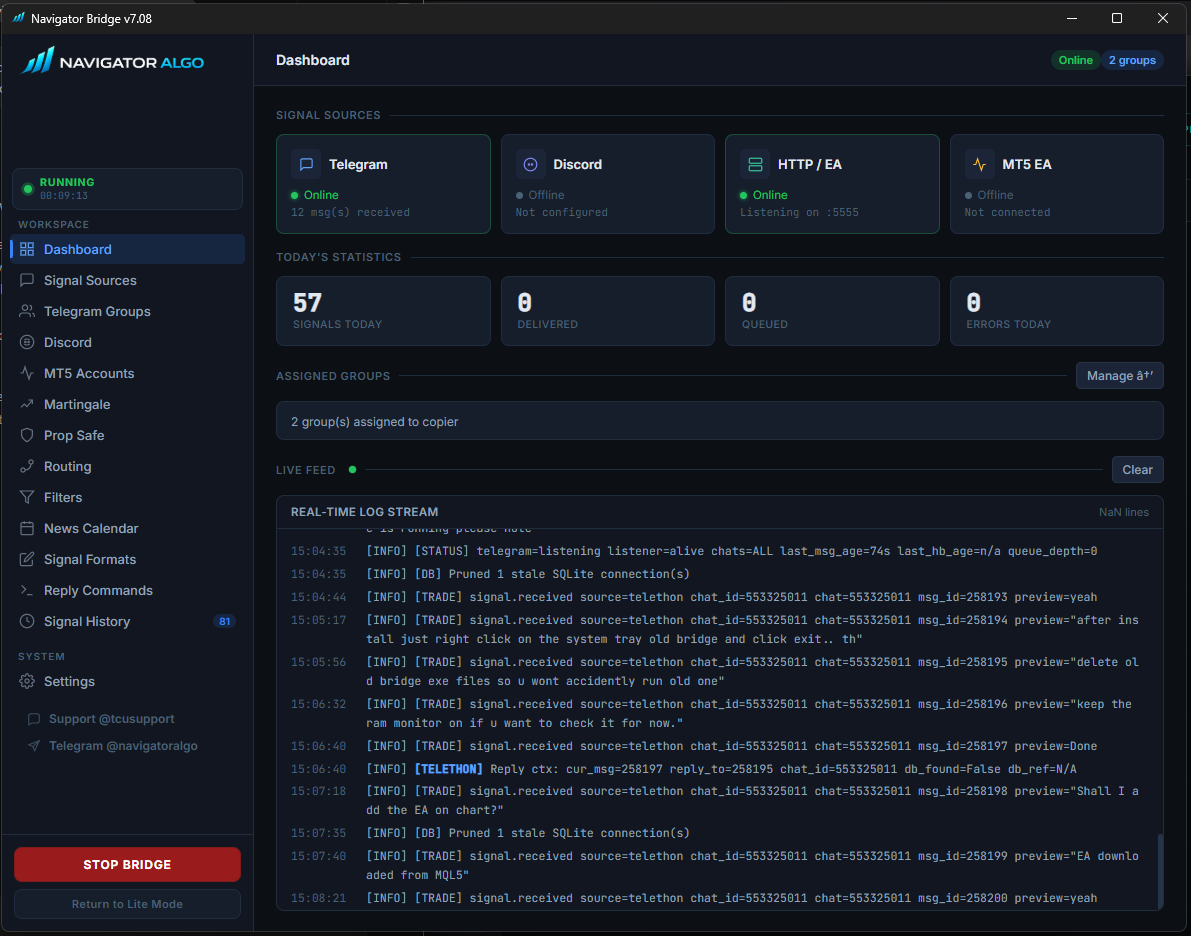Open Support @tcusupport link
The image size is (1191, 936).
tap(112, 719)
